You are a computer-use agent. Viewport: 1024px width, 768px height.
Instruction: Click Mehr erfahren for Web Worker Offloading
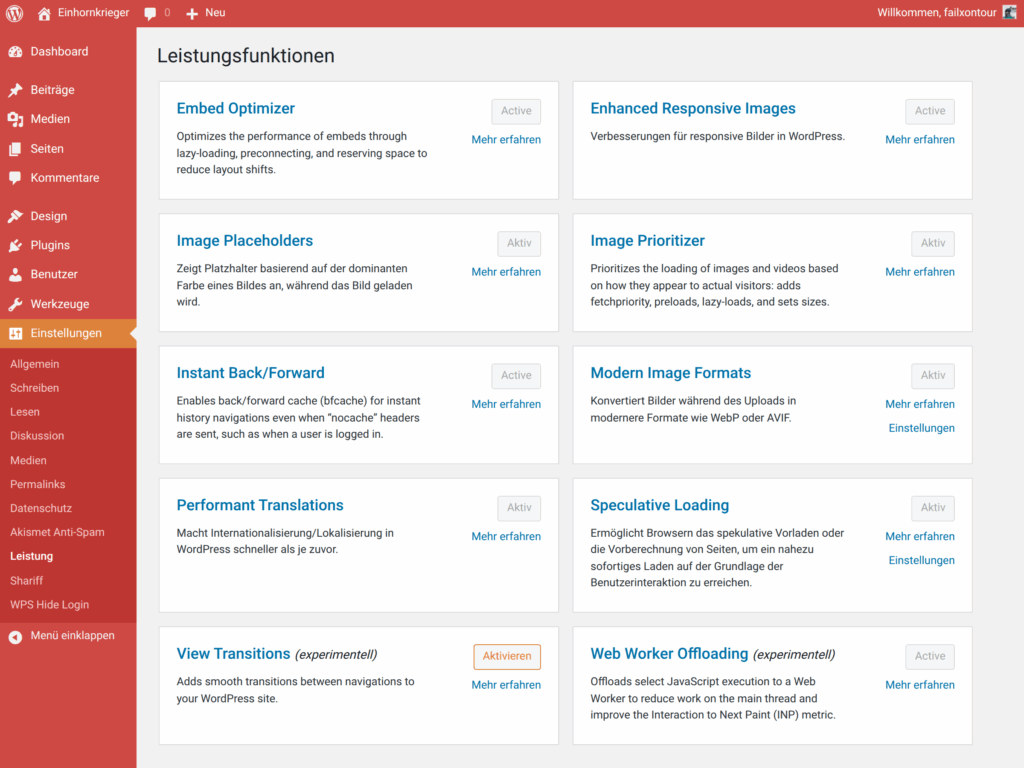click(920, 685)
